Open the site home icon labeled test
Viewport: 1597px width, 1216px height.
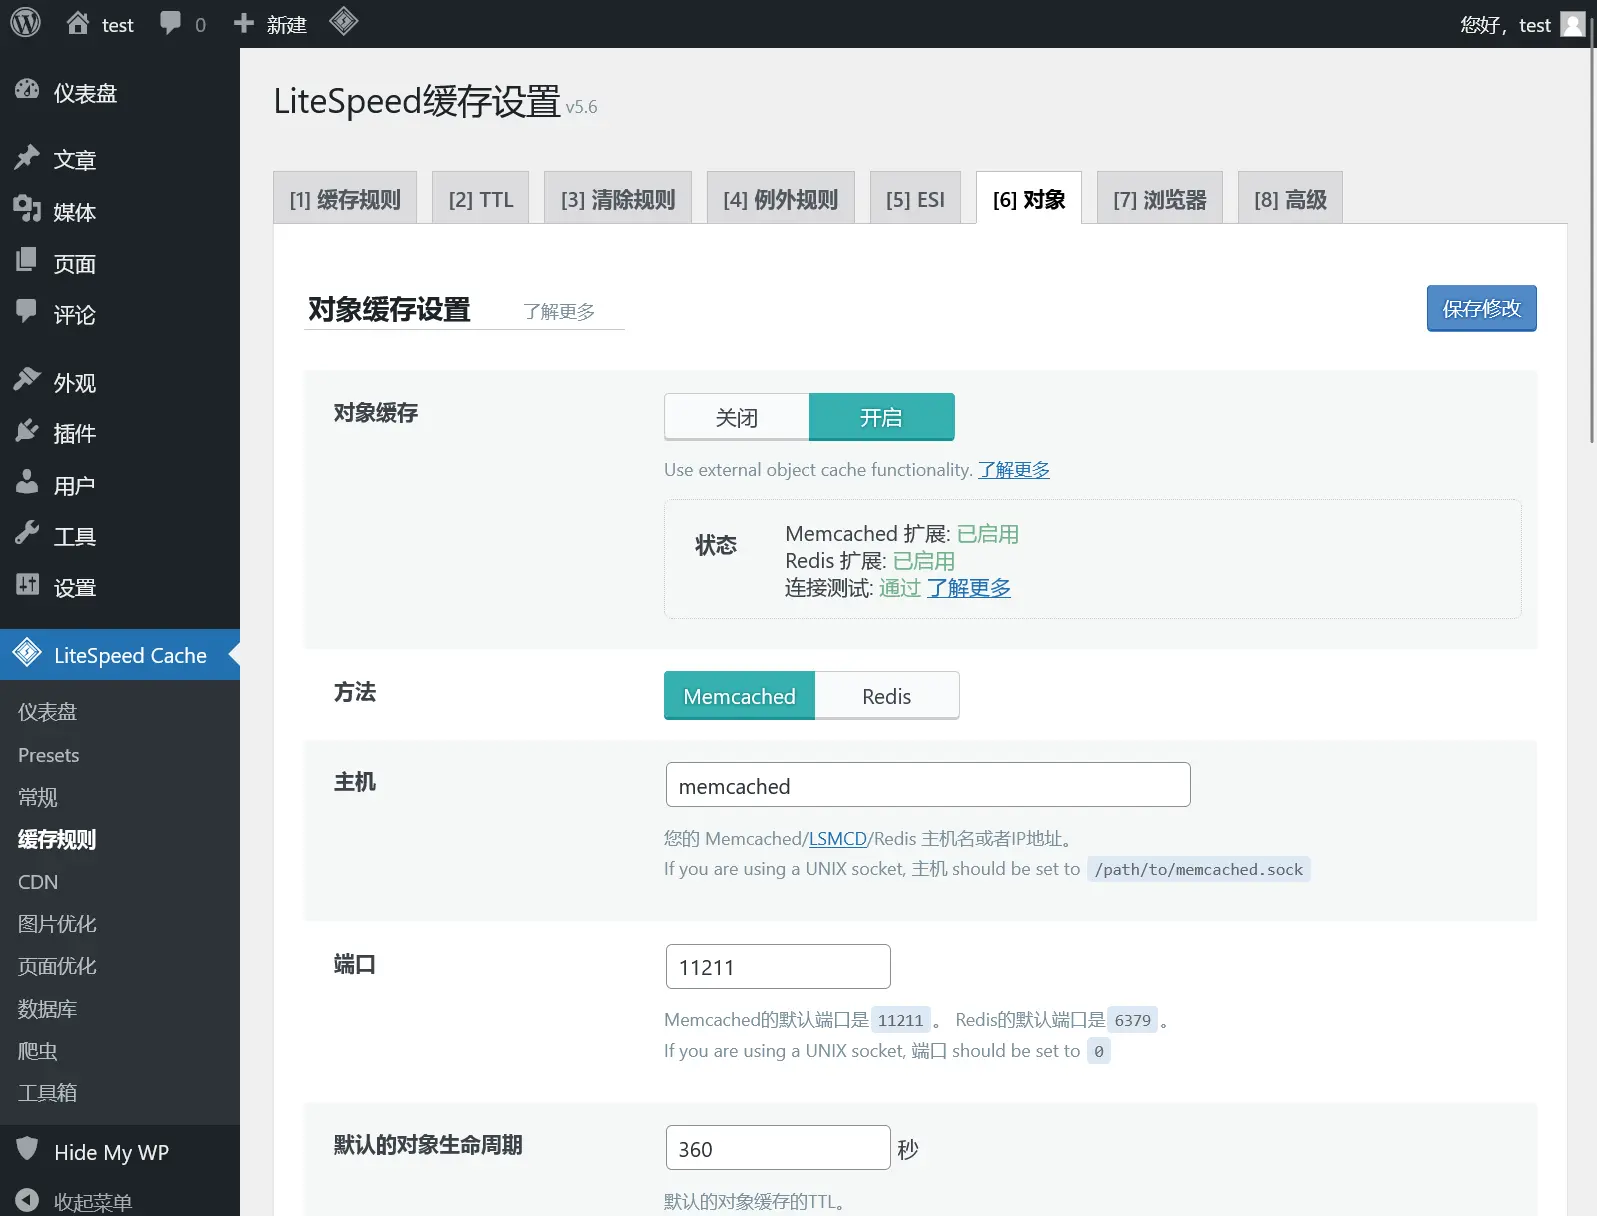[x=78, y=23]
